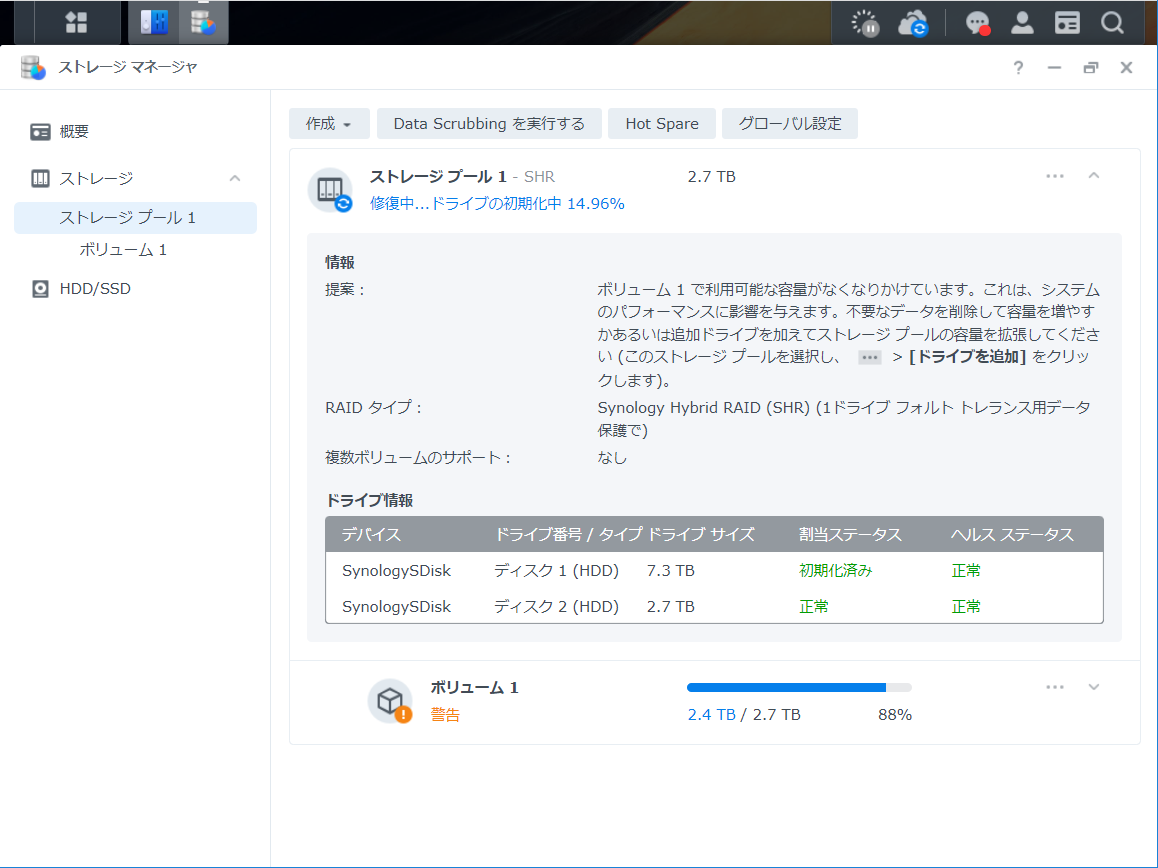Image resolution: width=1158 pixels, height=868 pixels.
Task: Click the repairing status text 14.96%
Action: (497, 204)
